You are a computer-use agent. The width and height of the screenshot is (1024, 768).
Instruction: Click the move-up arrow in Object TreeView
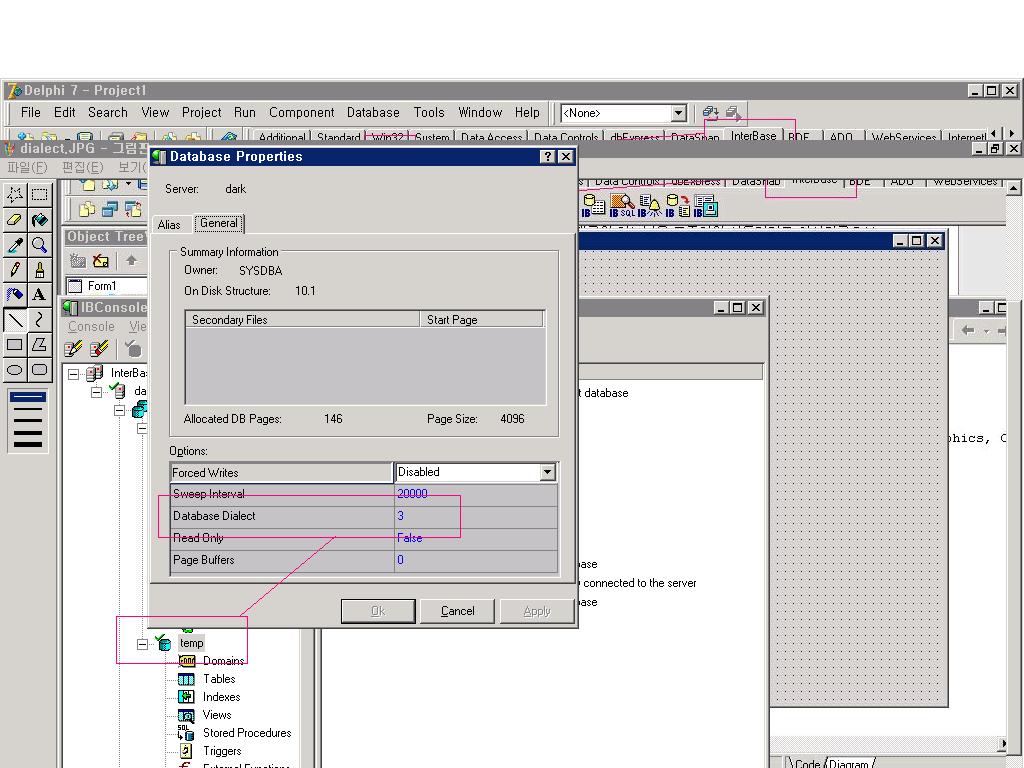point(131,261)
